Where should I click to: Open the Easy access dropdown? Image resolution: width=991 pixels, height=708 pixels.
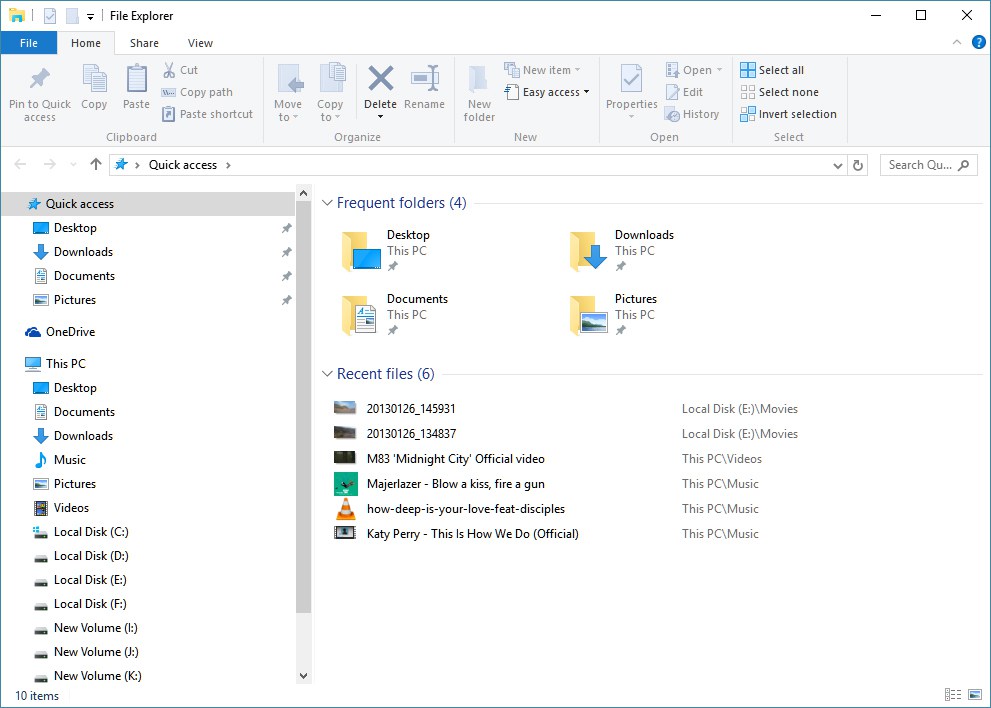547,92
